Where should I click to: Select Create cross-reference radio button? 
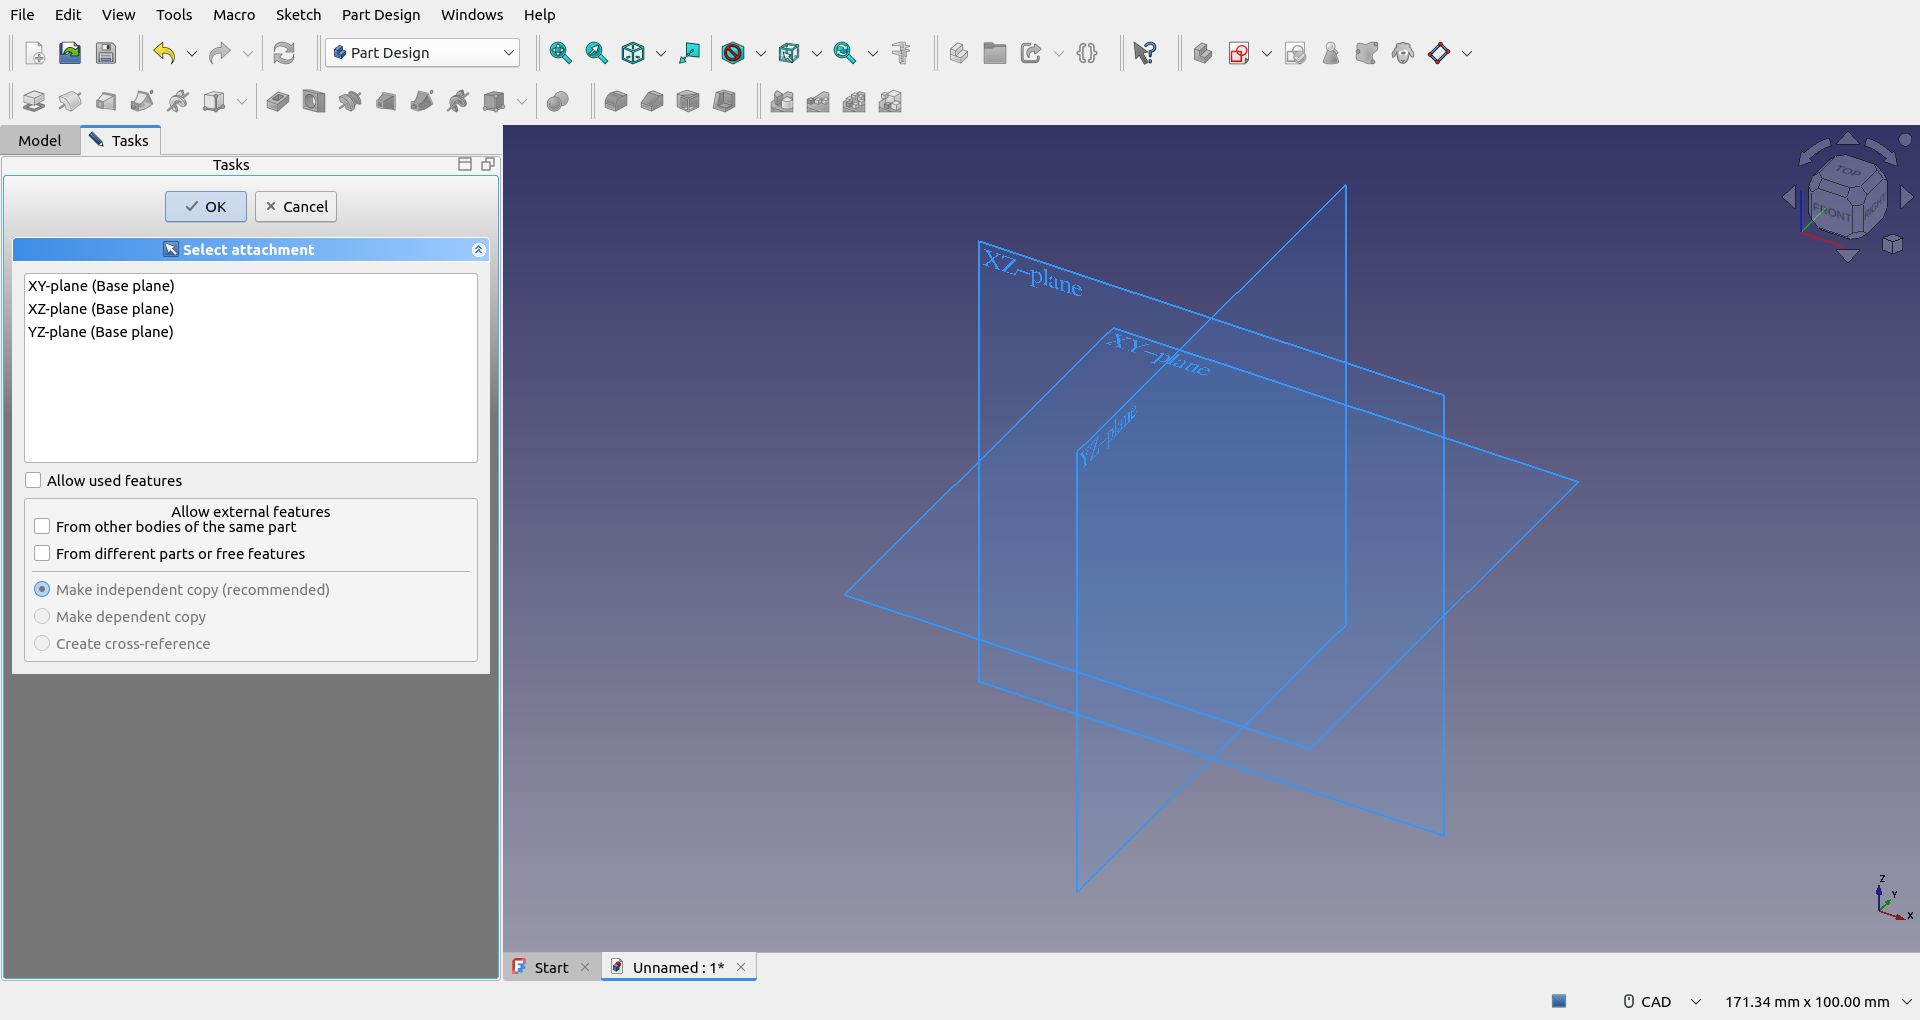point(42,643)
